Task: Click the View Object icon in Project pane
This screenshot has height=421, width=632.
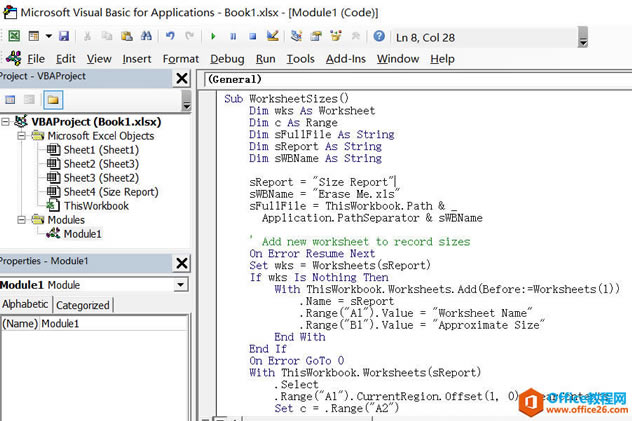Action: [29, 100]
